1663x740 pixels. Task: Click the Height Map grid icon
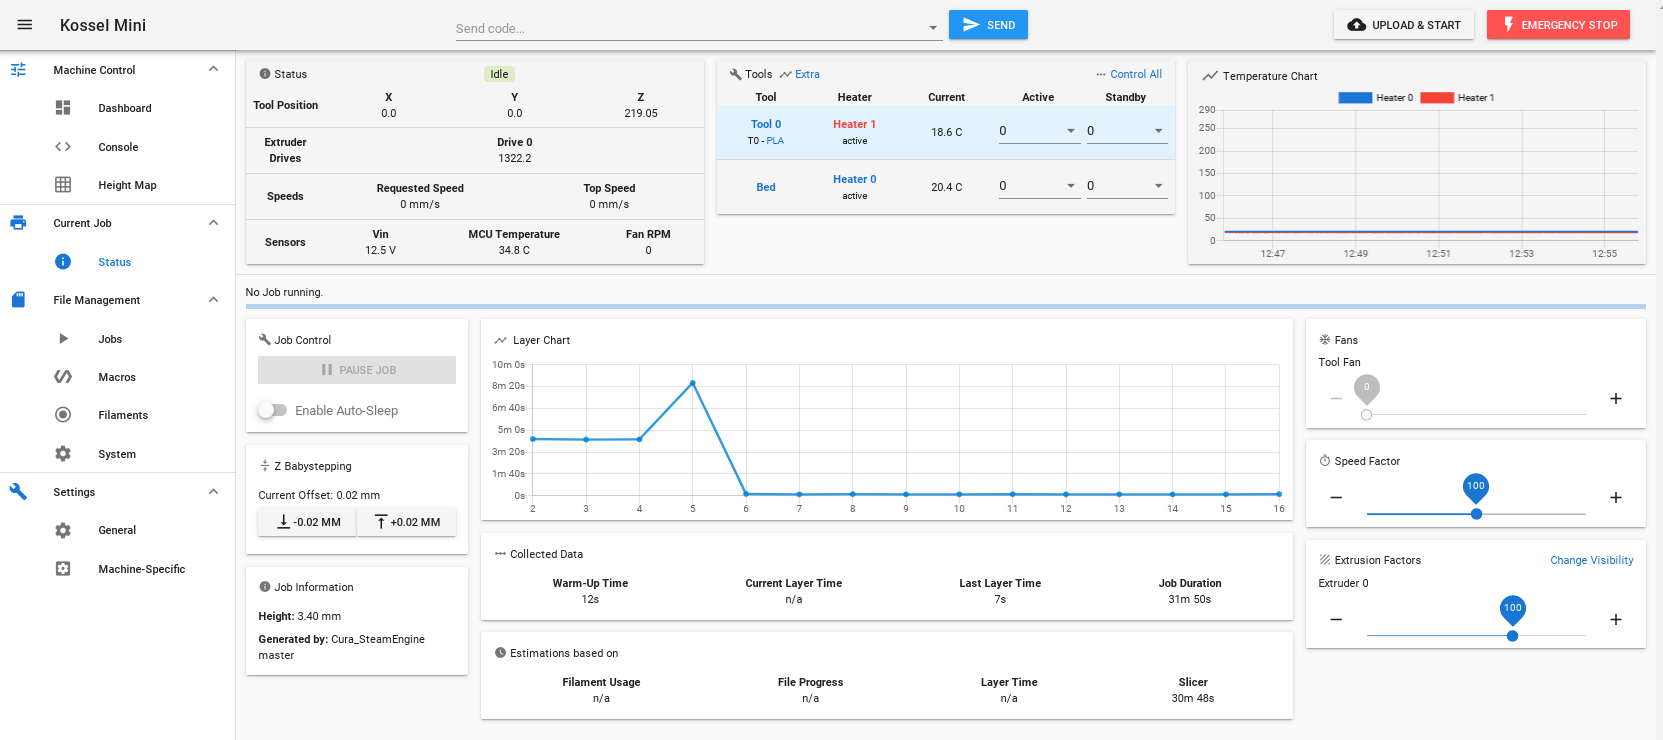(63, 185)
